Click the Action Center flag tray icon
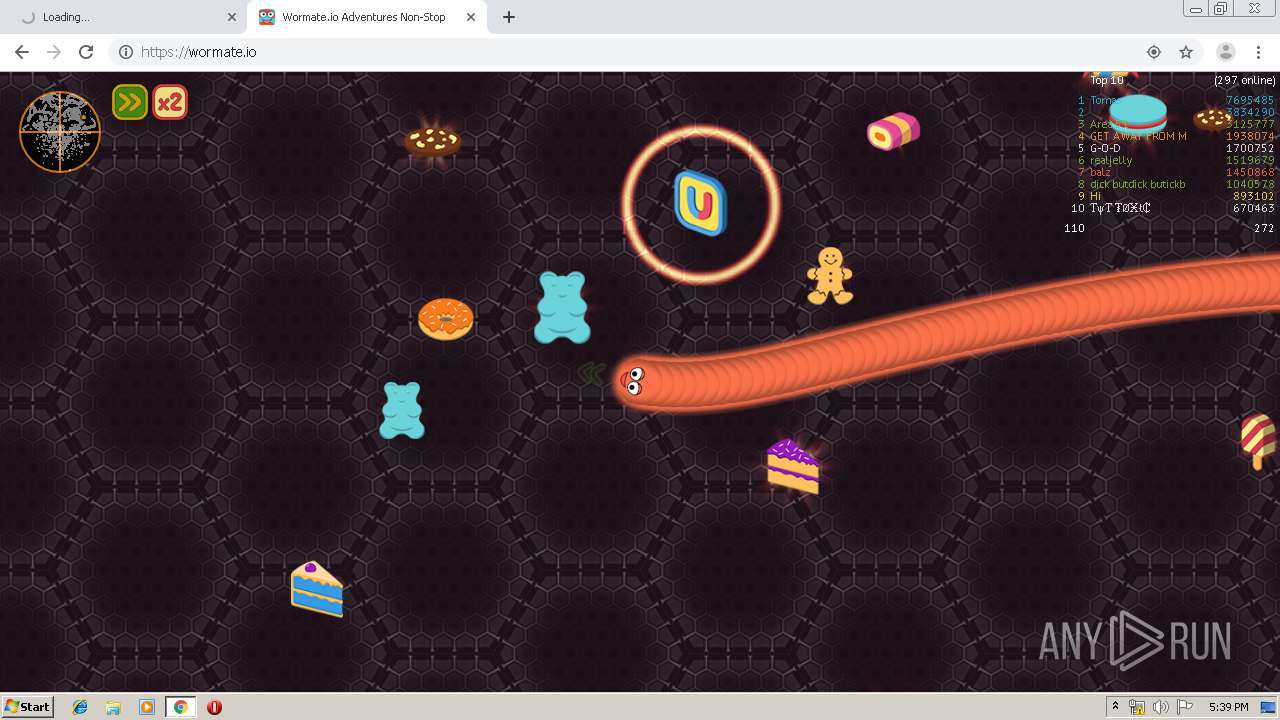 1185,707
